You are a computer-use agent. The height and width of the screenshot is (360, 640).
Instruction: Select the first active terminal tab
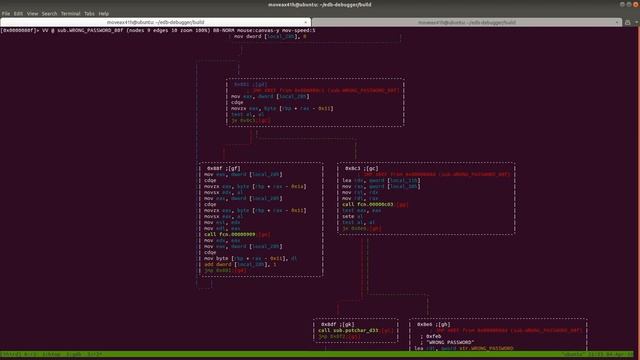(x=156, y=22)
